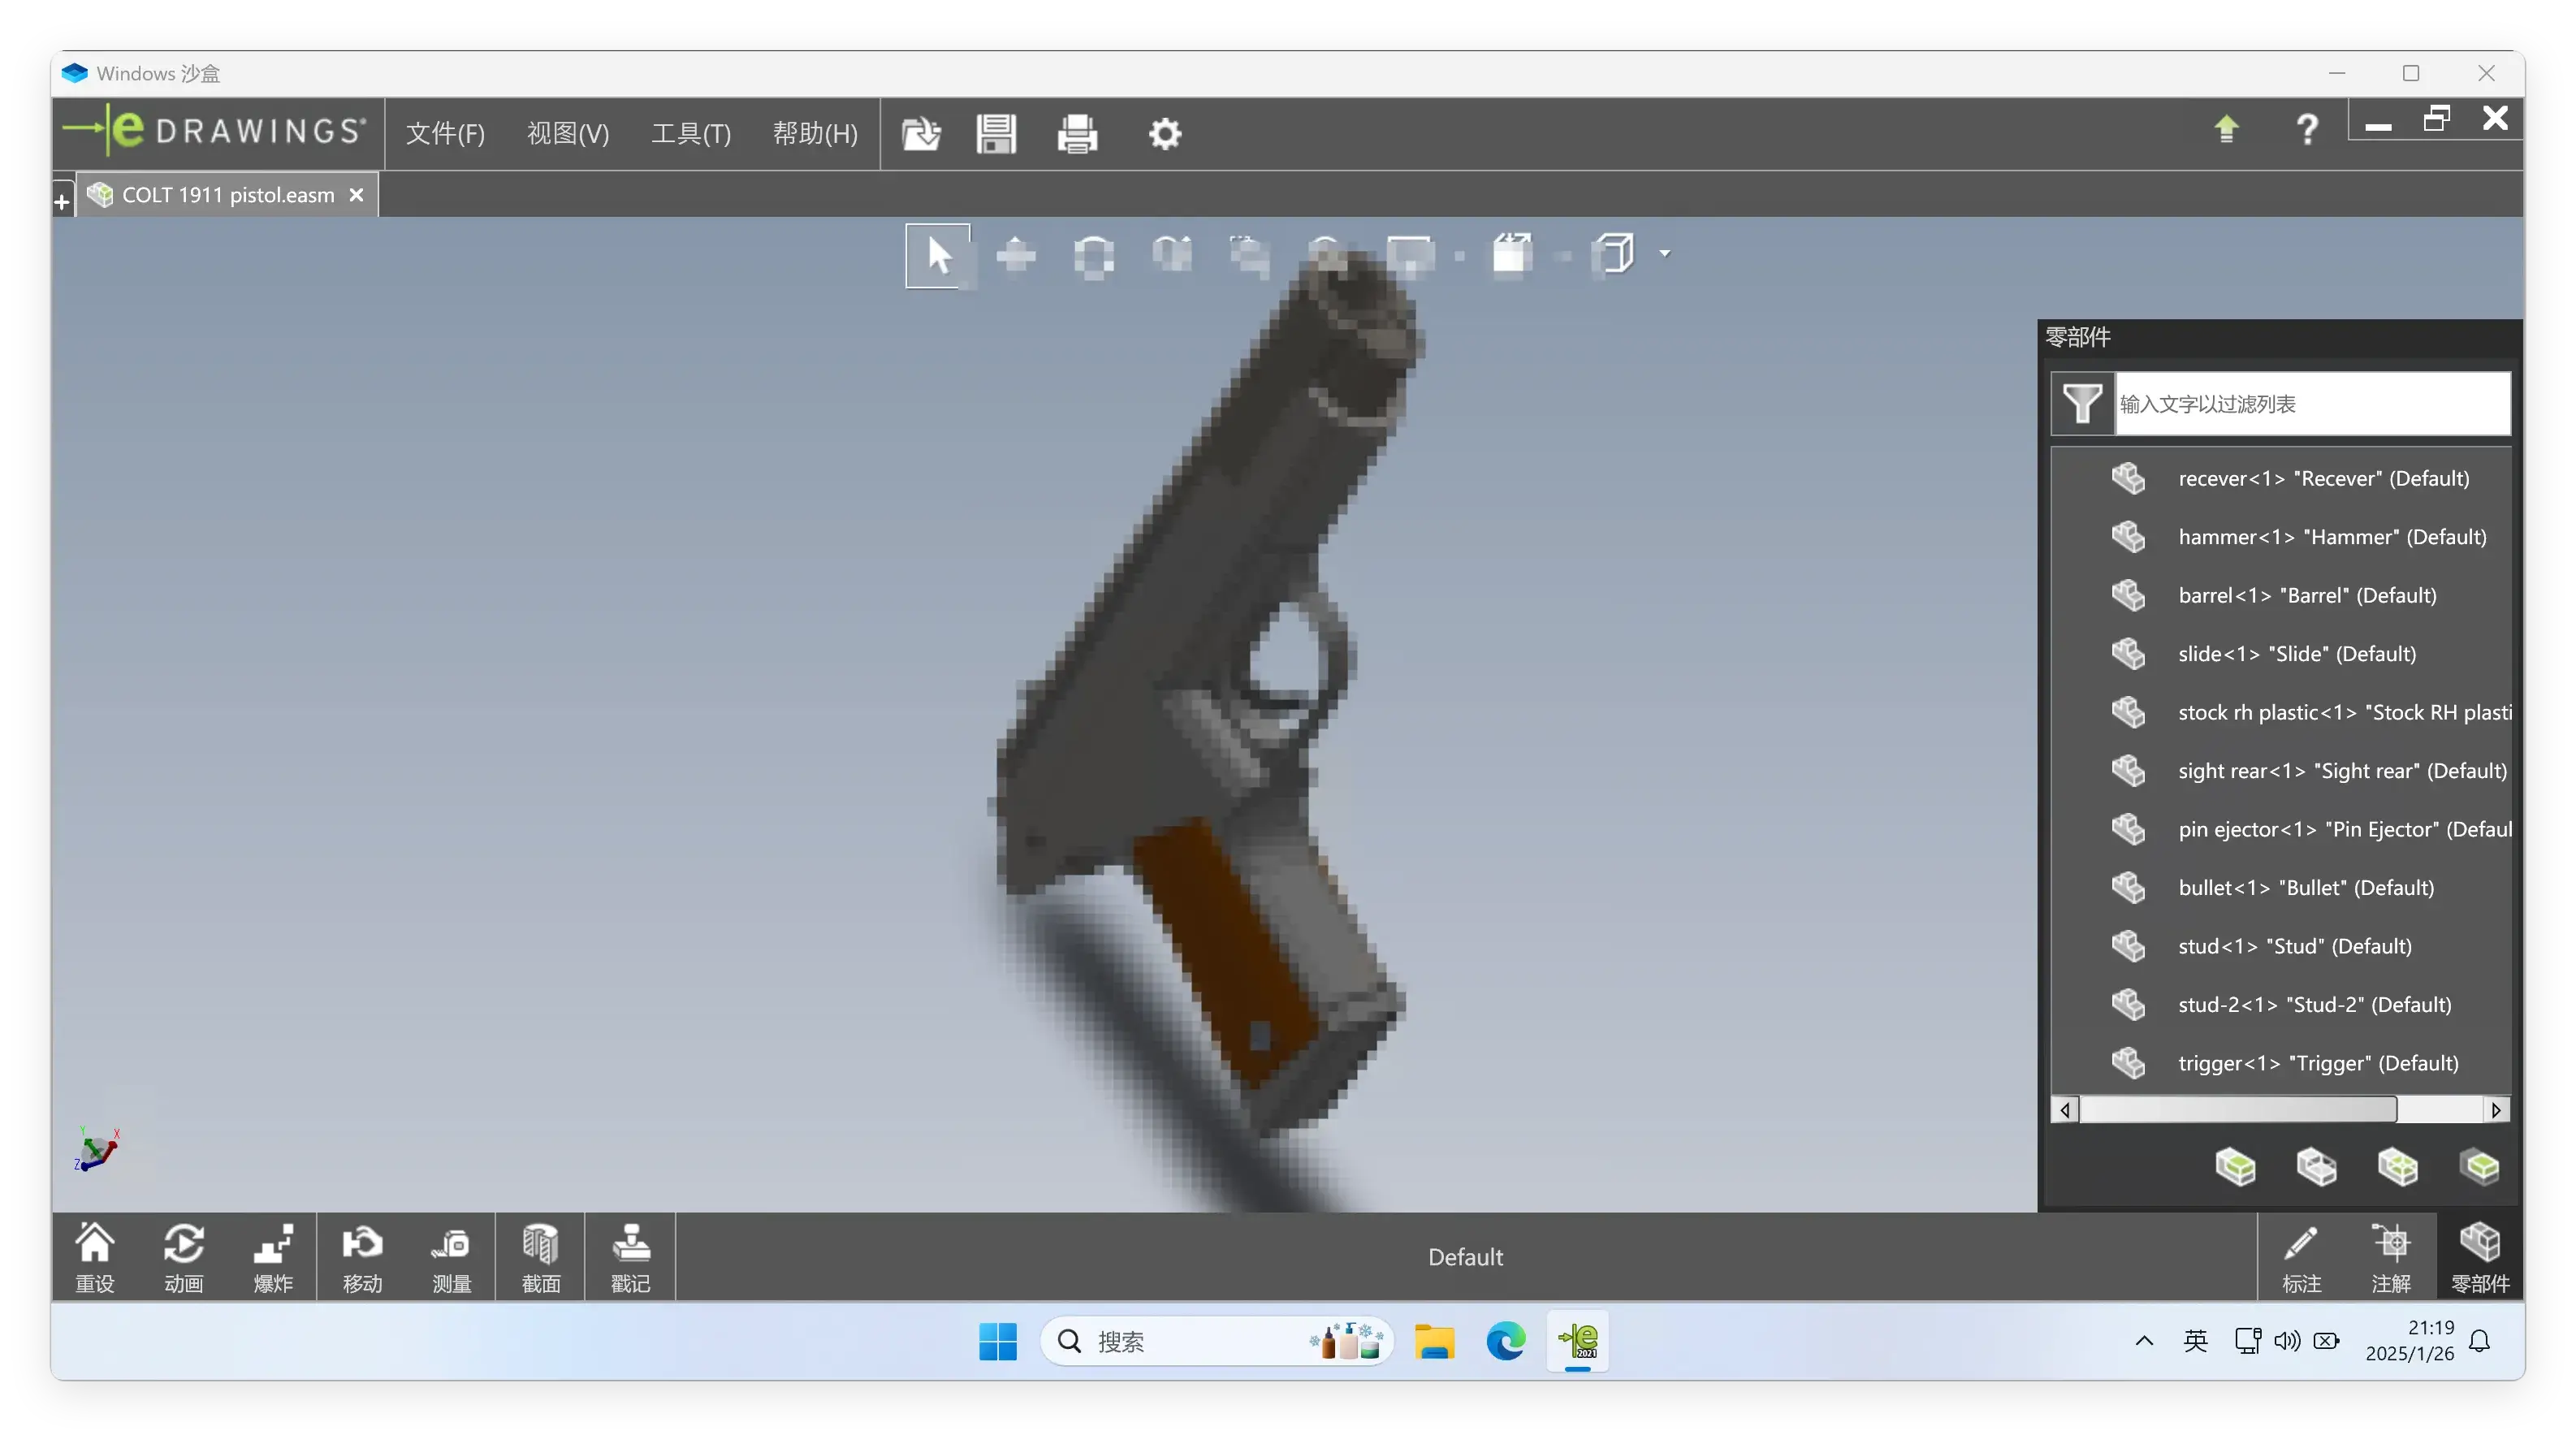Start the 动画 (Animate) playback tool
Image resolution: width=2576 pixels, height=1431 pixels.
coord(184,1257)
